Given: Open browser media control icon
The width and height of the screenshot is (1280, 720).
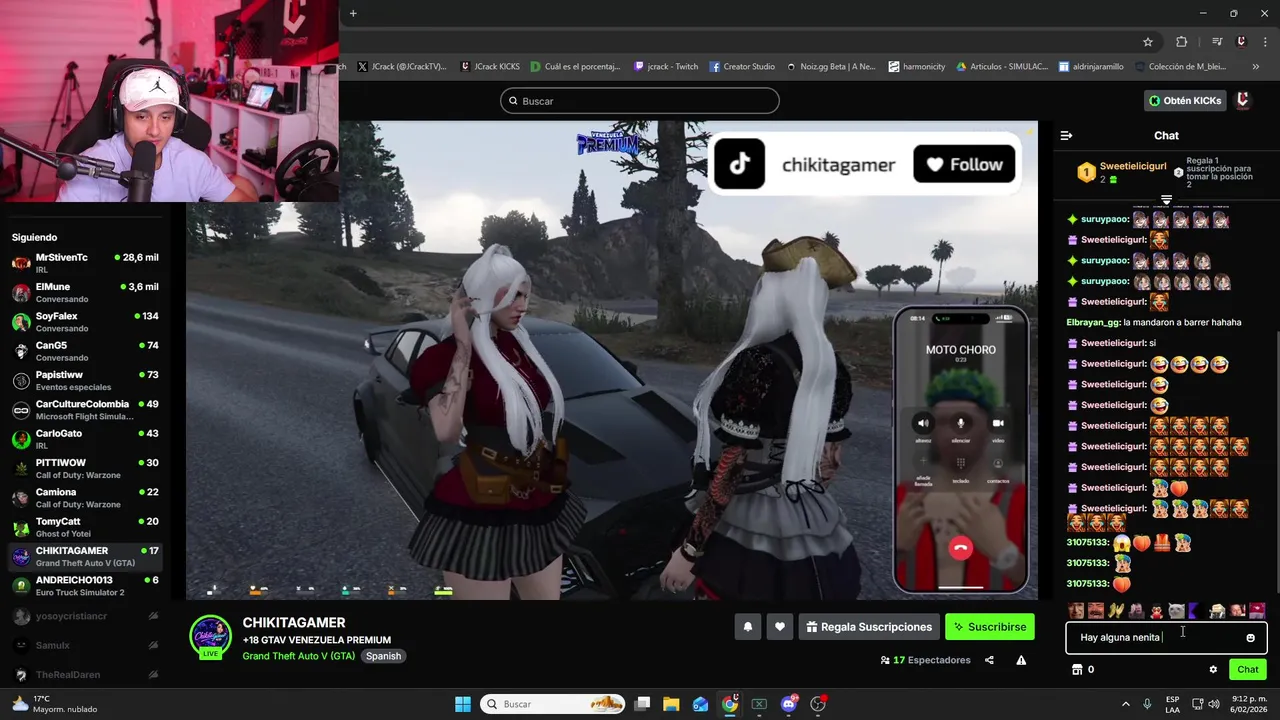Looking at the screenshot, I should point(1217,42).
